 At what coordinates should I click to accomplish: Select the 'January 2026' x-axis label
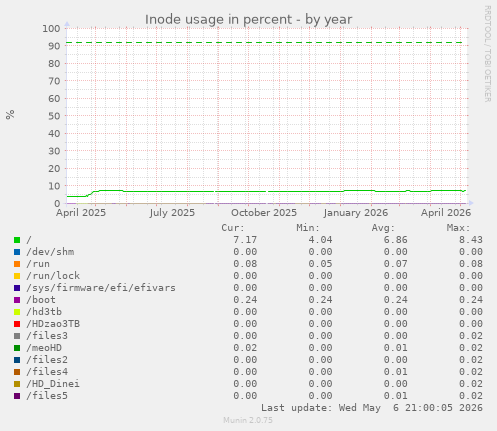coord(356,213)
